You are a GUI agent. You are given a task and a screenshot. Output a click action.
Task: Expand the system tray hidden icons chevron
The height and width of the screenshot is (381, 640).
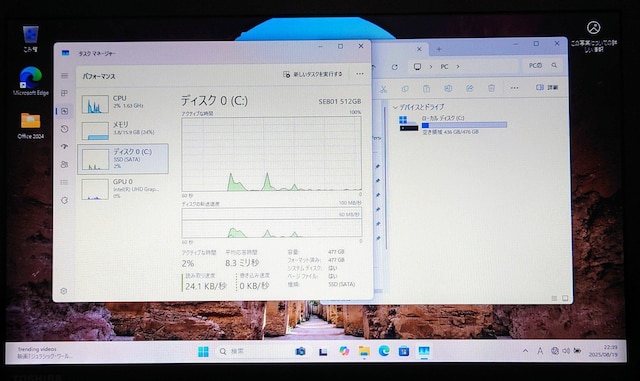pyautogui.click(x=525, y=351)
